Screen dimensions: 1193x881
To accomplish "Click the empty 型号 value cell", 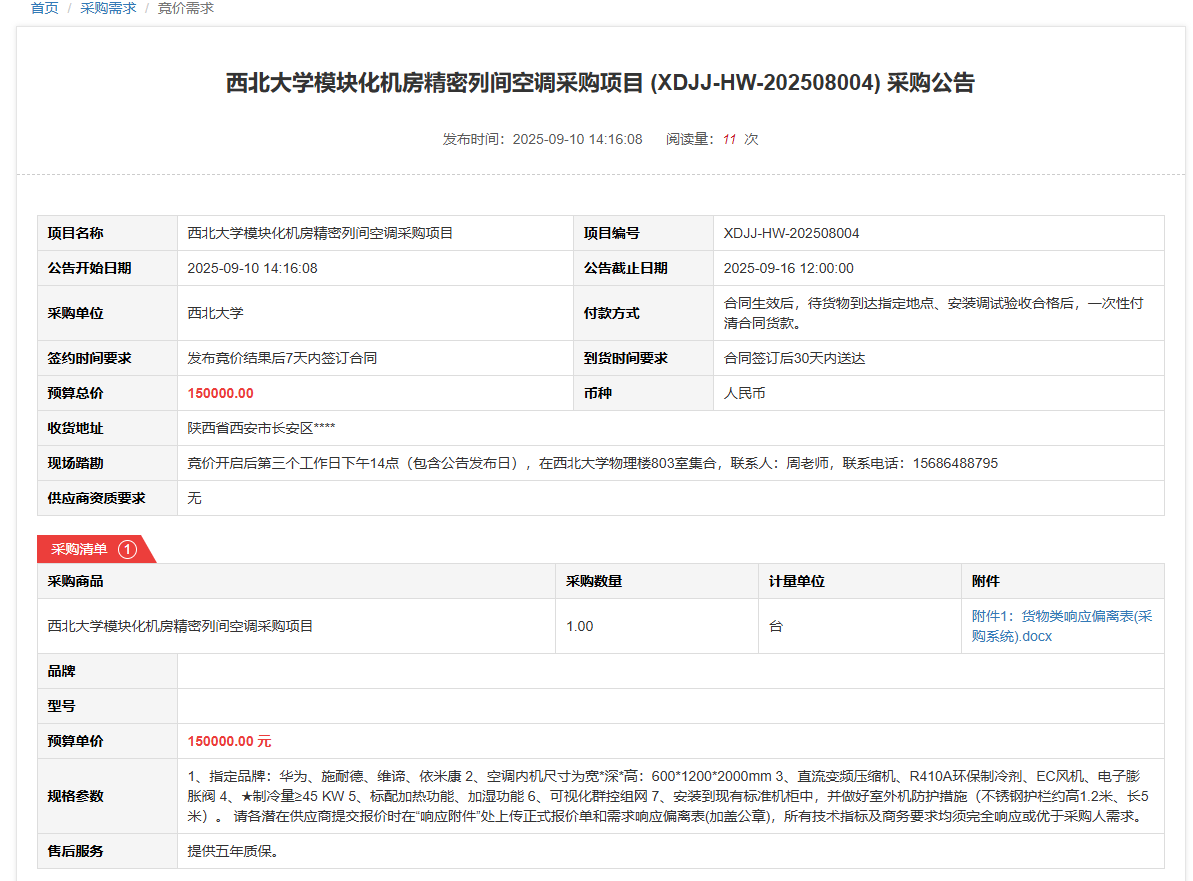I will point(670,706).
